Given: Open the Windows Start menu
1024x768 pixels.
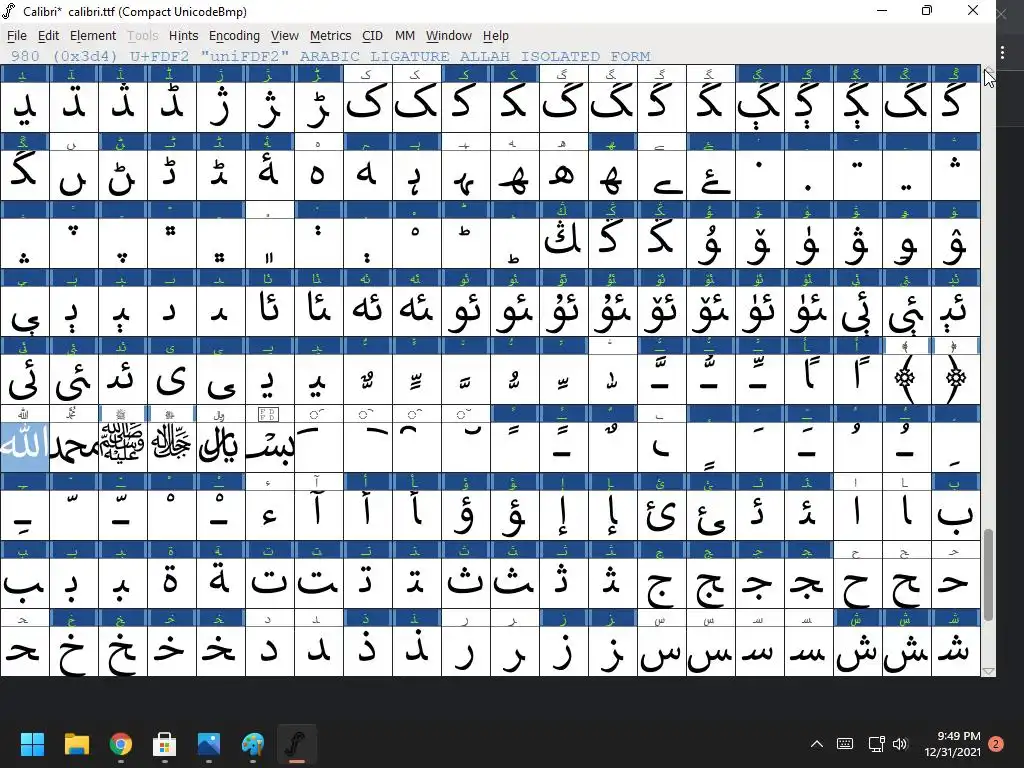Looking at the screenshot, I should point(32,744).
